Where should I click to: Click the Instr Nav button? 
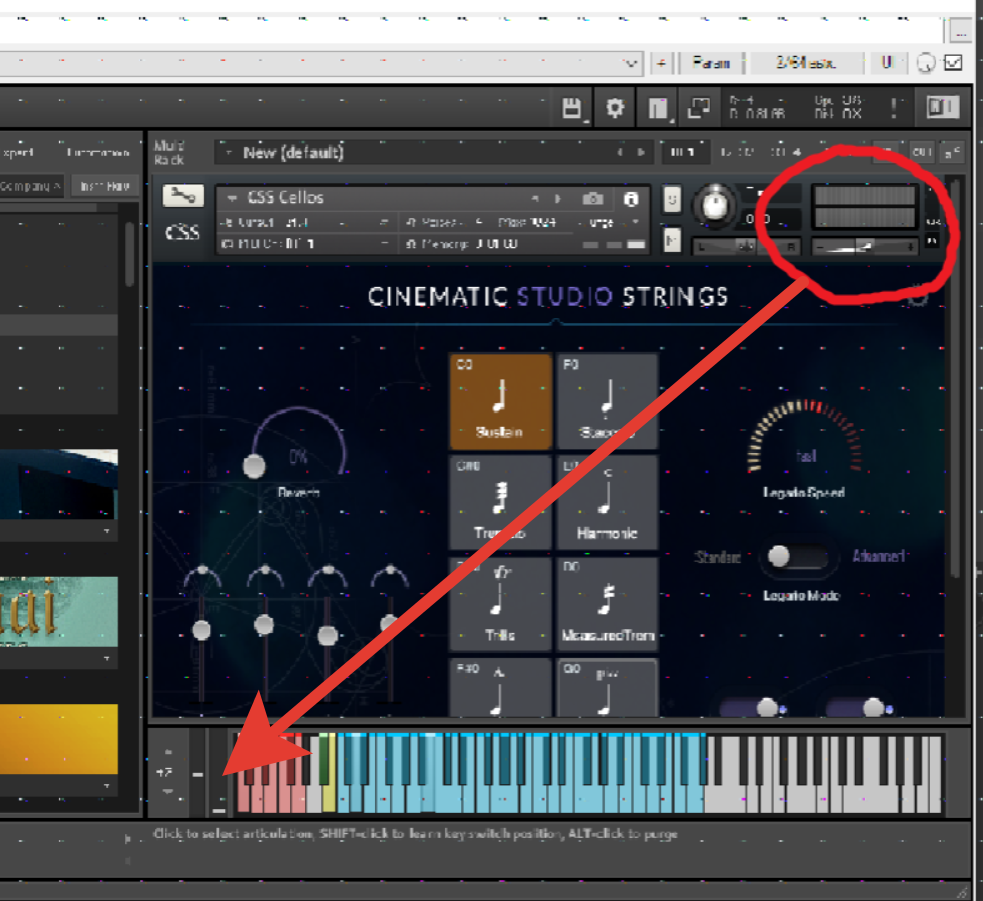pyautogui.click(x=105, y=186)
